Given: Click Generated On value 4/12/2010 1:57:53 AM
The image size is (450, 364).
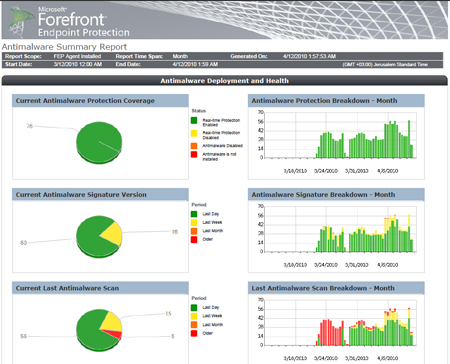Looking at the screenshot, I should coord(309,56).
